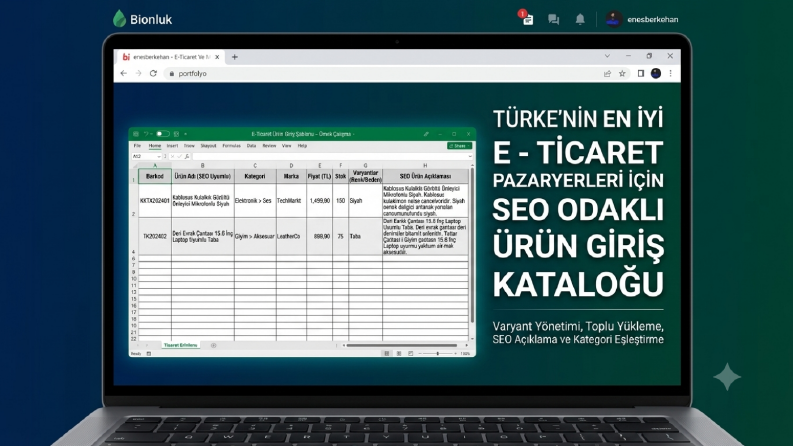Switch to the Excel Insert tab

172,146
